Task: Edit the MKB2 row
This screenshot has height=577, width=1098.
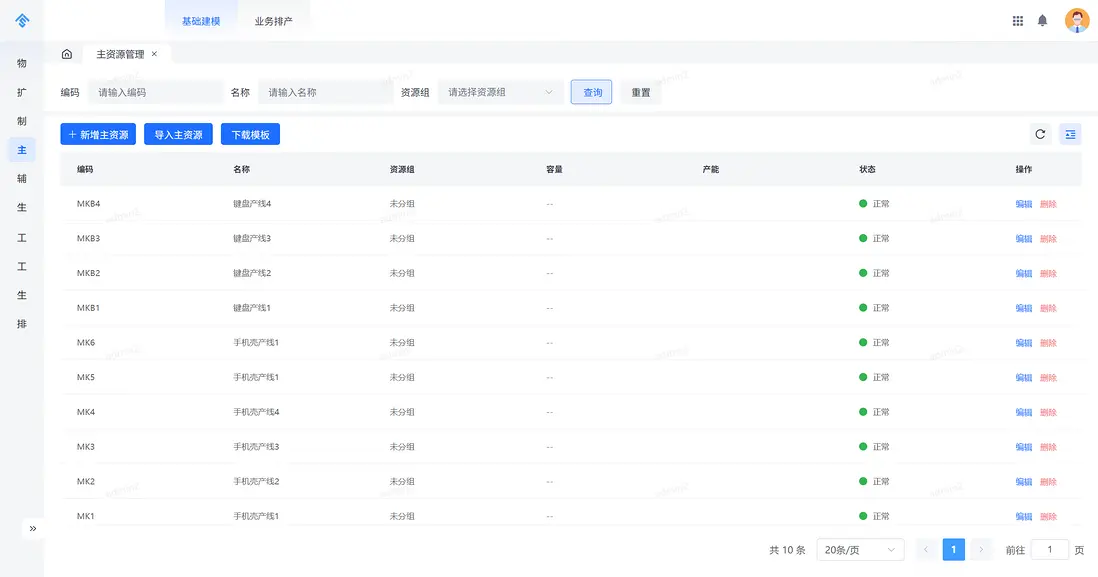Action: (1024, 273)
